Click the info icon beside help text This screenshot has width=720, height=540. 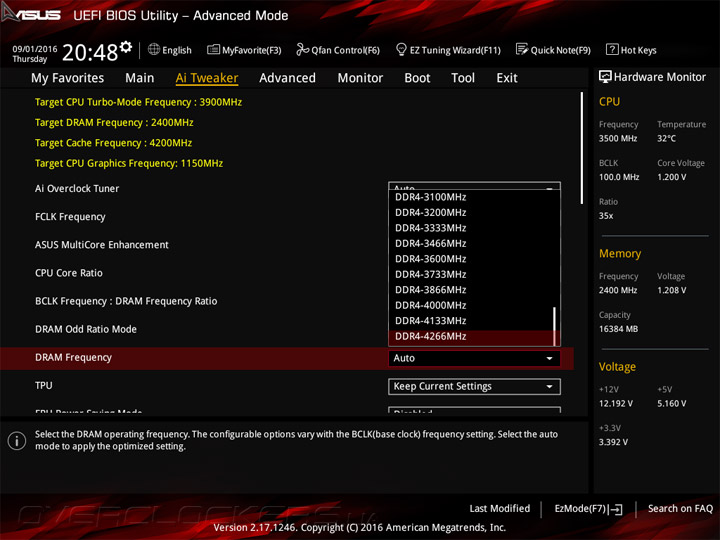17,441
